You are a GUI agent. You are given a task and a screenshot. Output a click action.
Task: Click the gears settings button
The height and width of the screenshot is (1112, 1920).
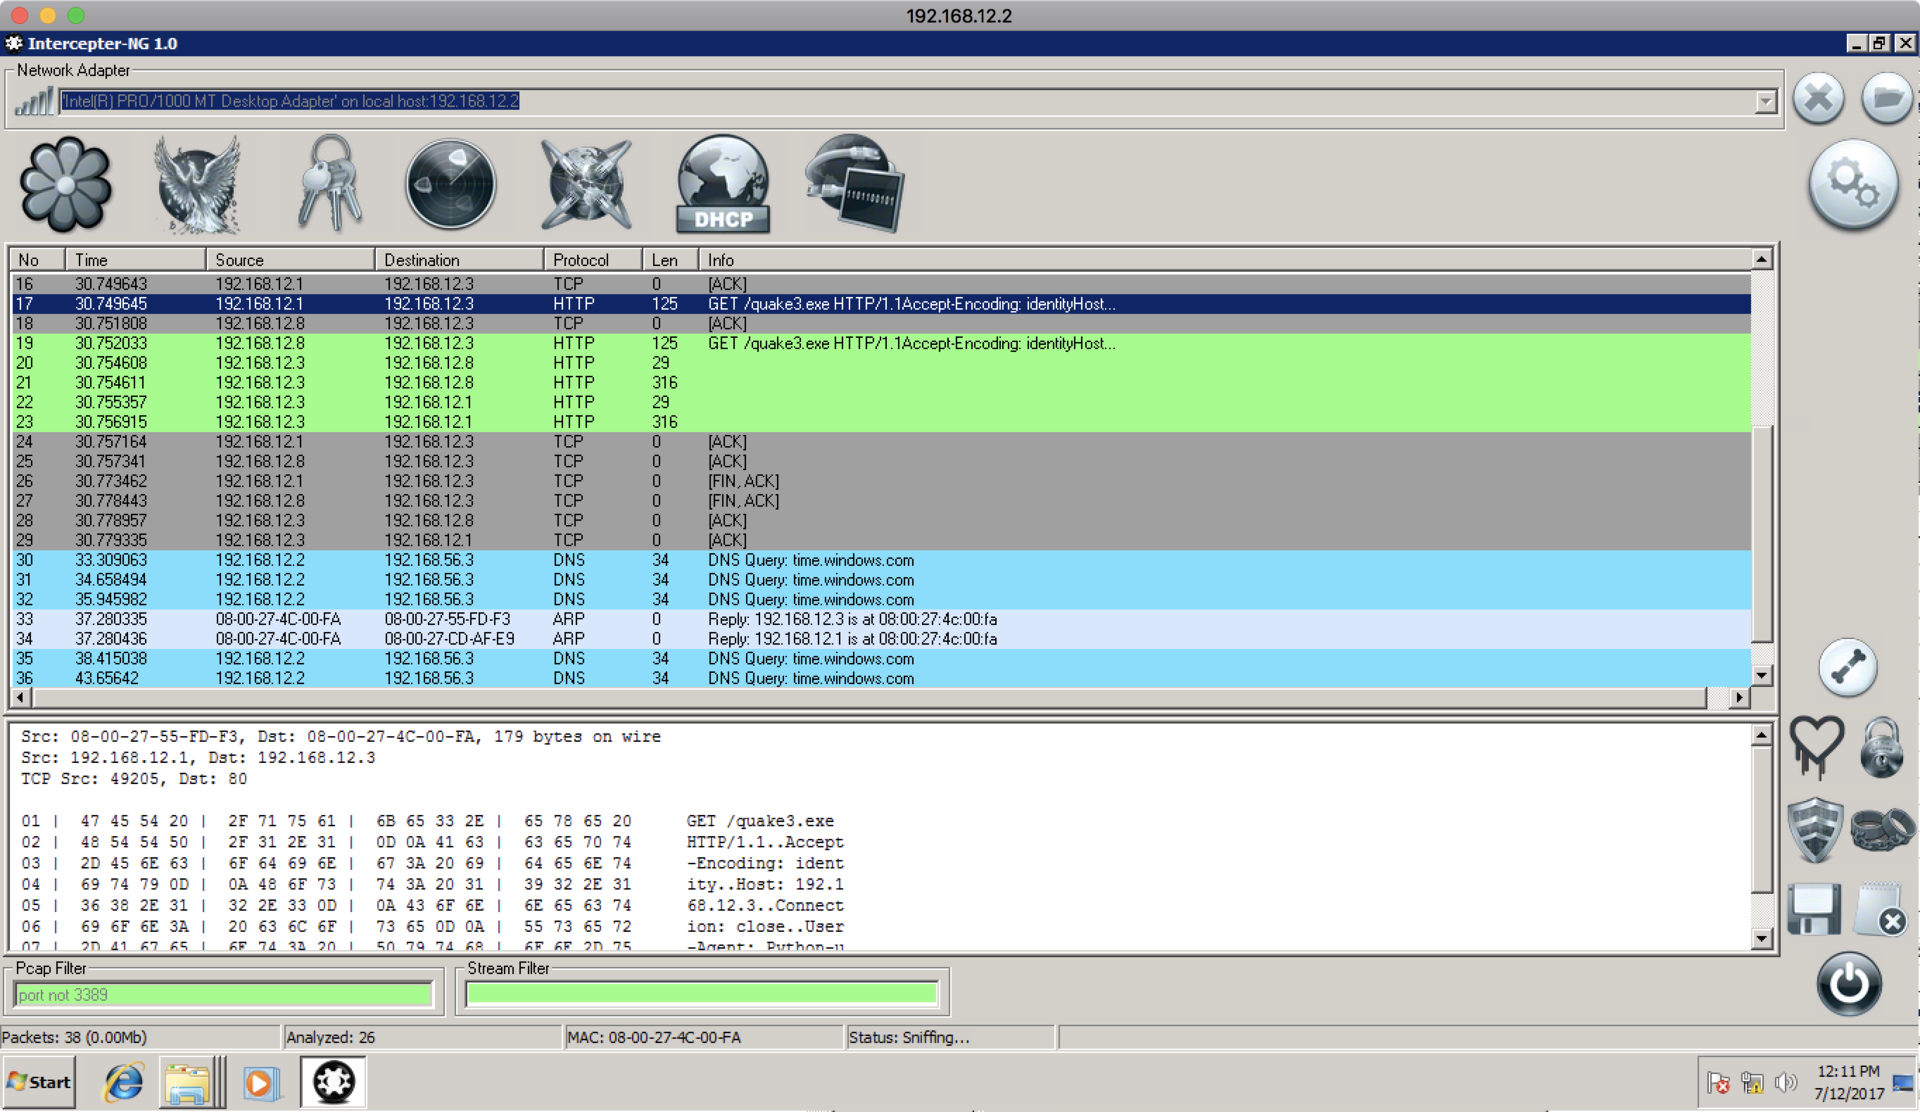coord(1852,185)
